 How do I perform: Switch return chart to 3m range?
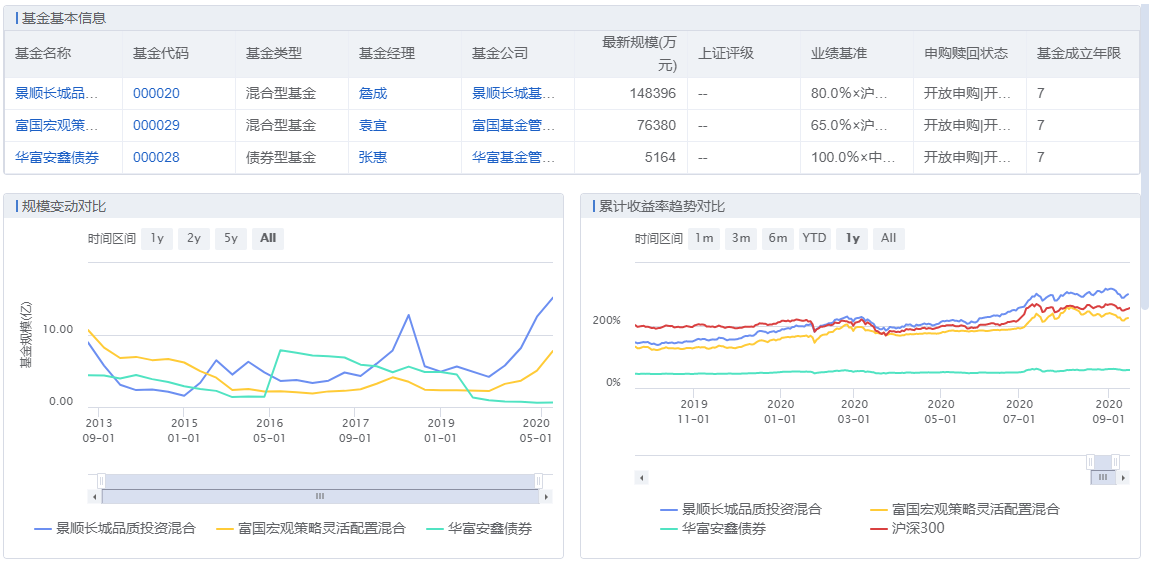pos(741,238)
